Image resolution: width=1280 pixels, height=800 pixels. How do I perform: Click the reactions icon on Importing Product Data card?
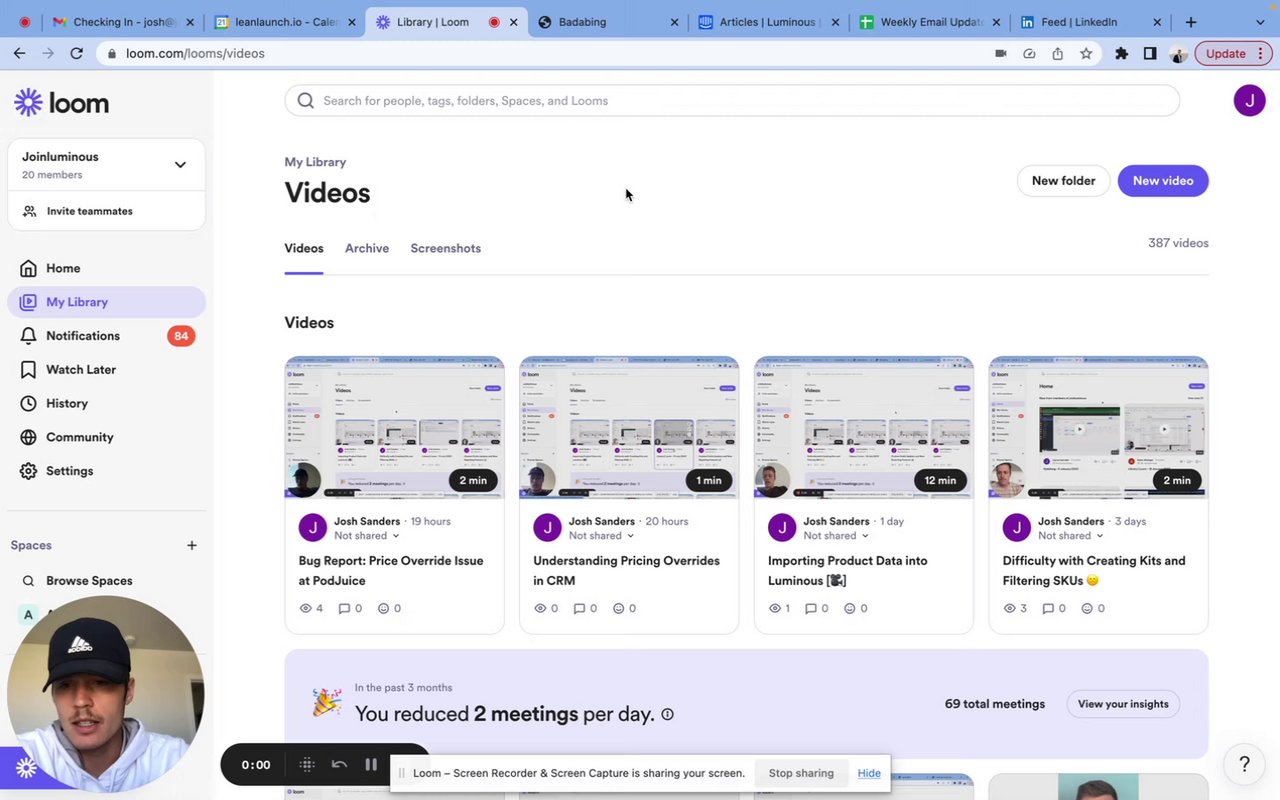850,608
